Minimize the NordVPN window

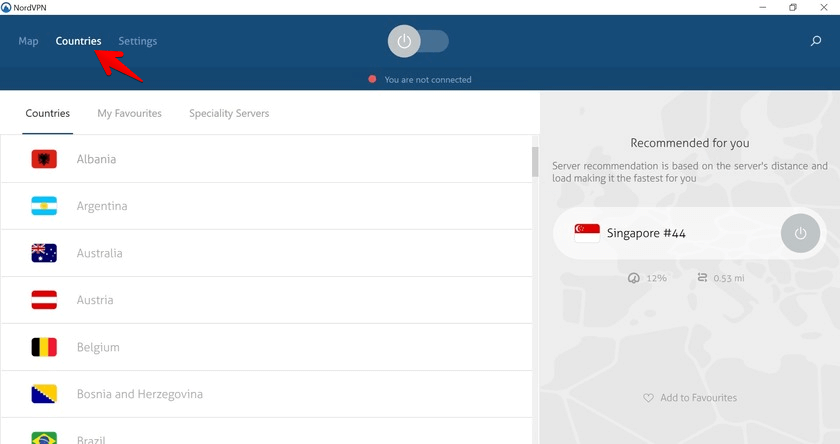click(762, 7)
